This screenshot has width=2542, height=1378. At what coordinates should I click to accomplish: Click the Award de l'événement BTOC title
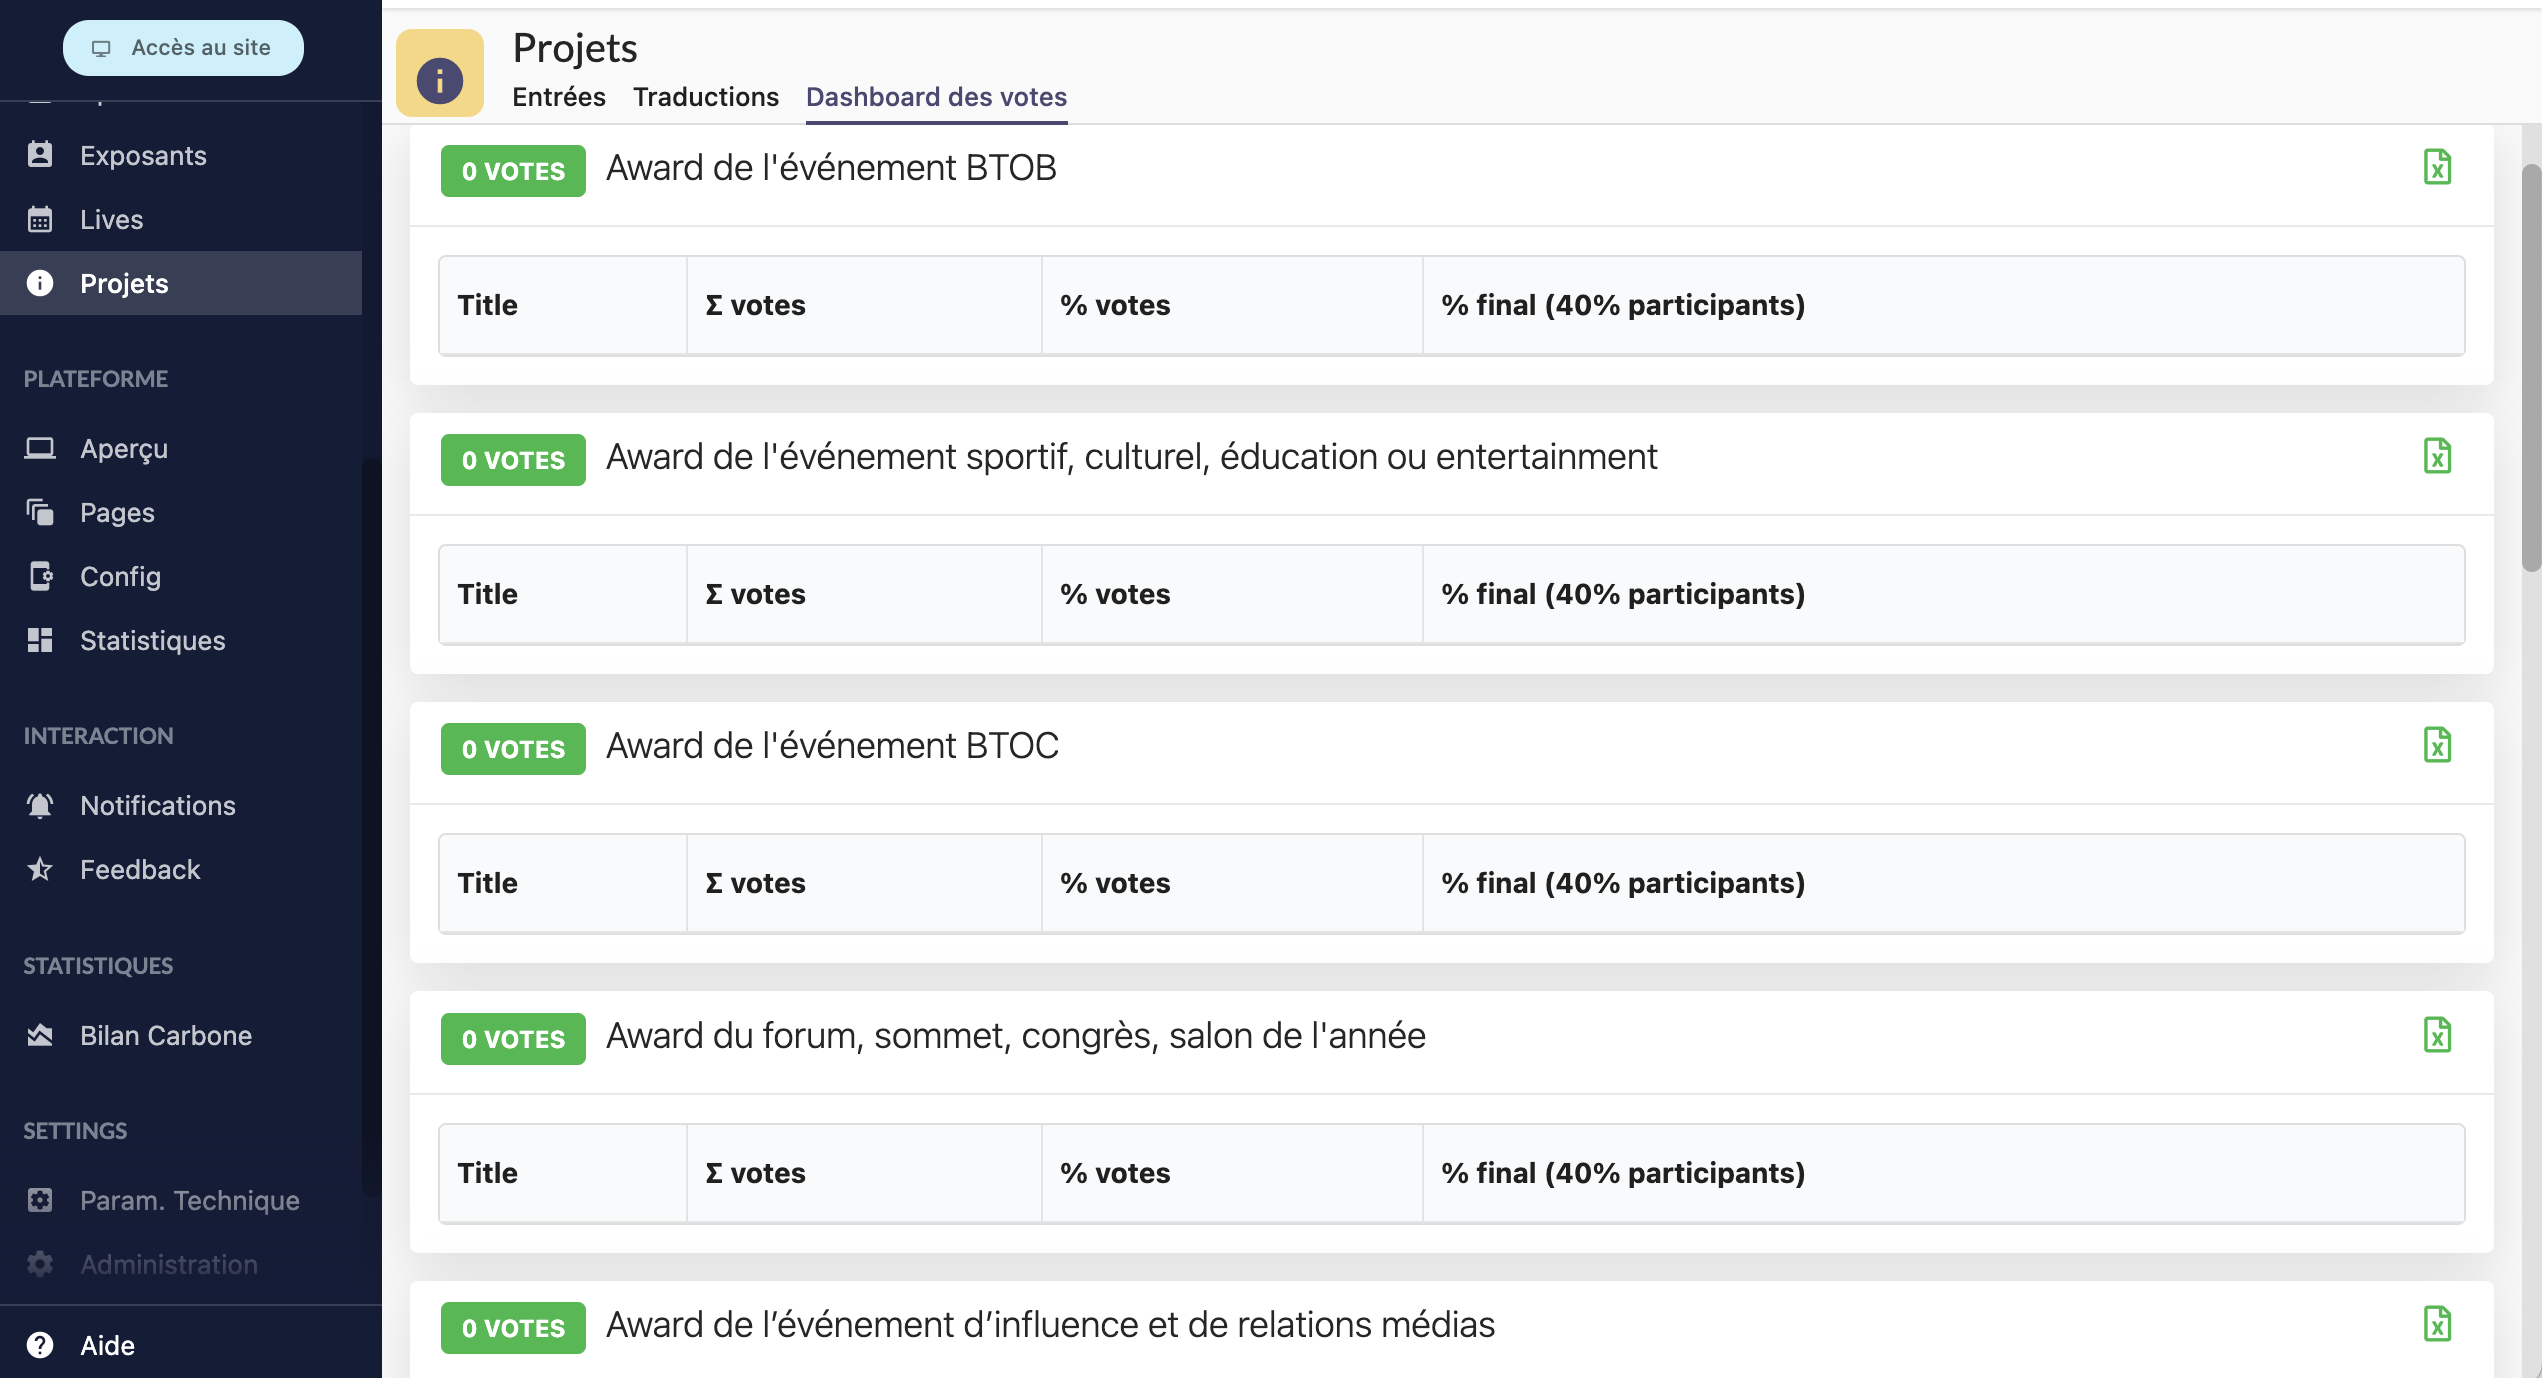click(832, 746)
